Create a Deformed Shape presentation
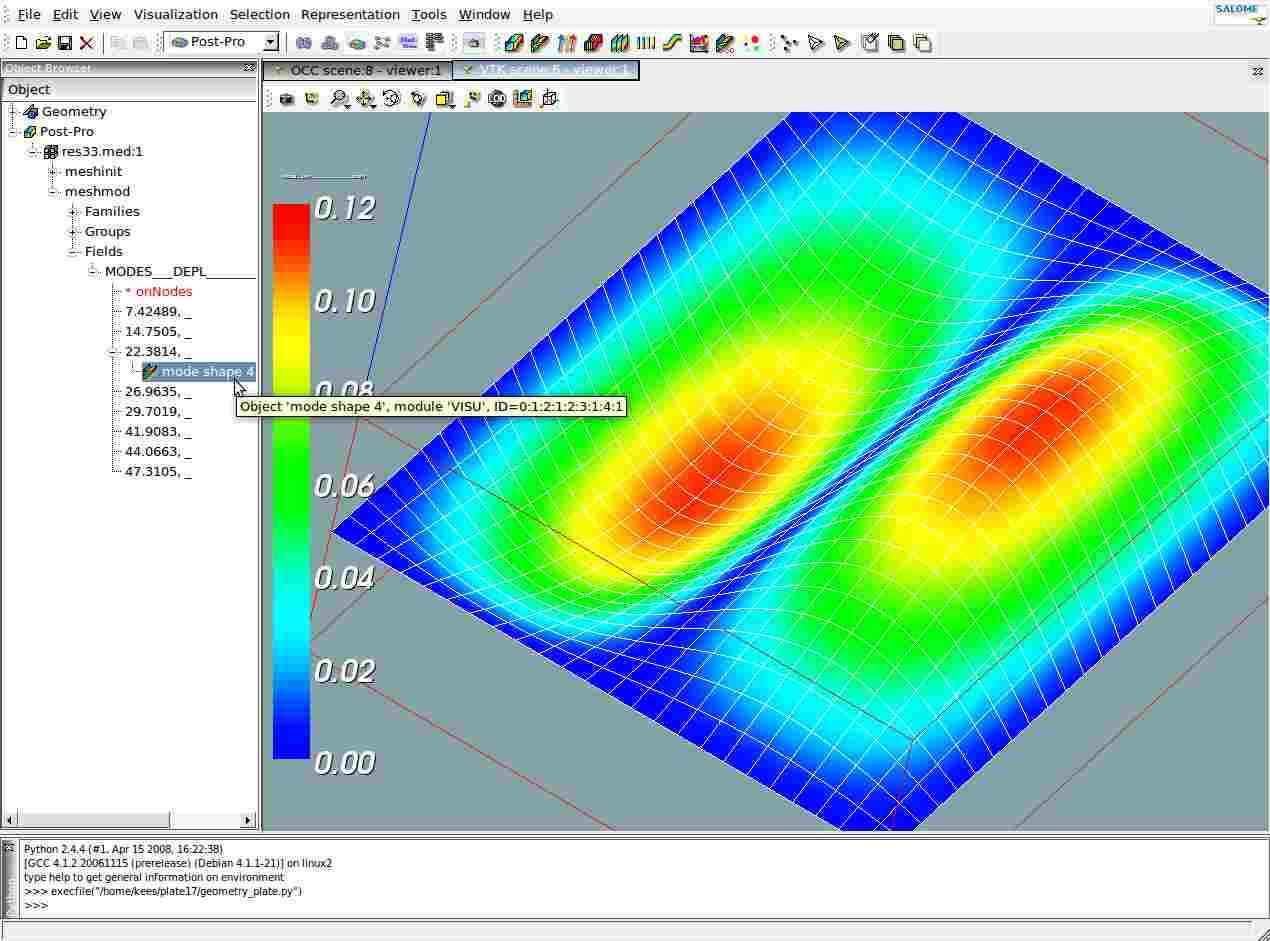This screenshot has height=941, width=1270. coord(540,43)
